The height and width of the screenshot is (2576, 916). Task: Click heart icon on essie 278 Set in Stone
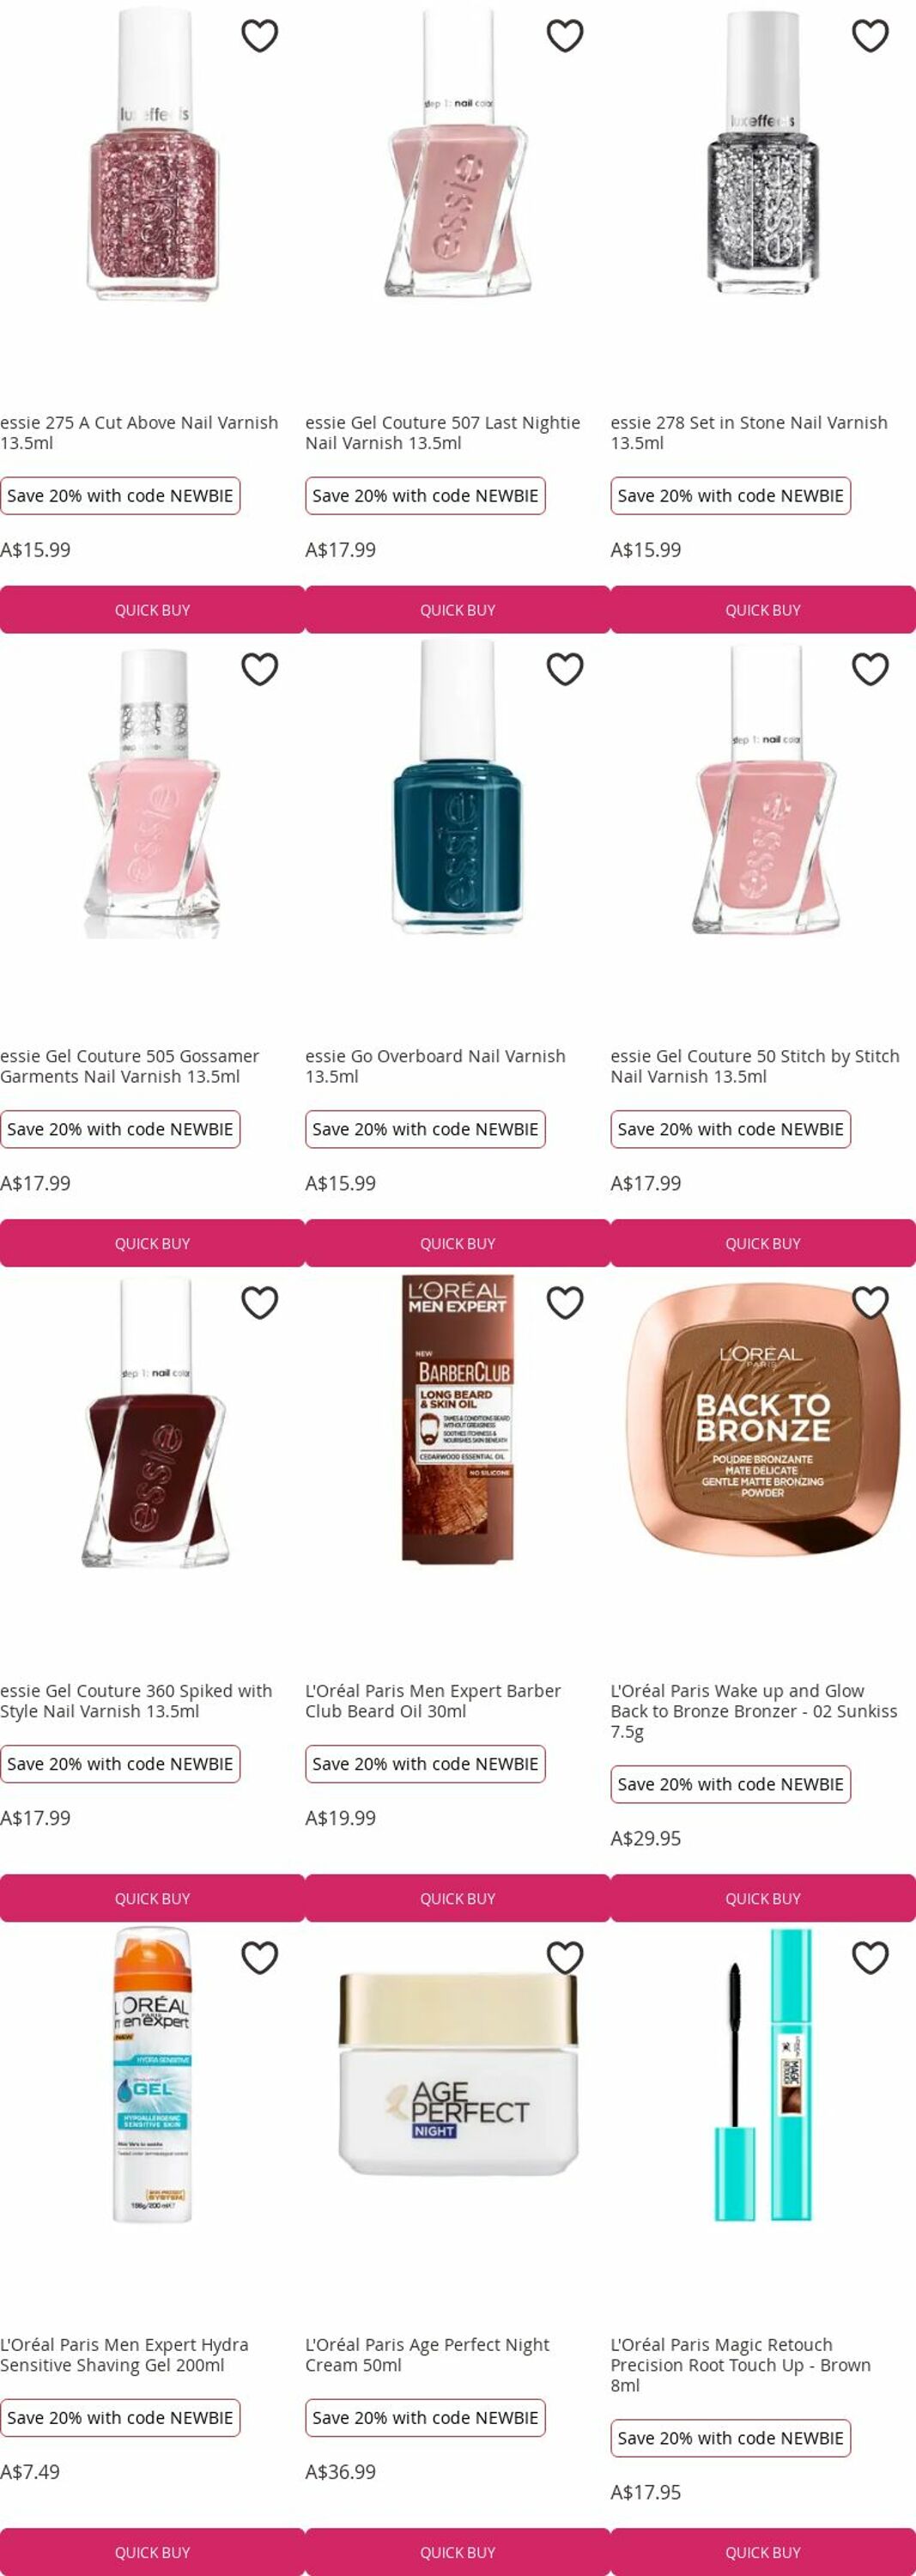(870, 36)
